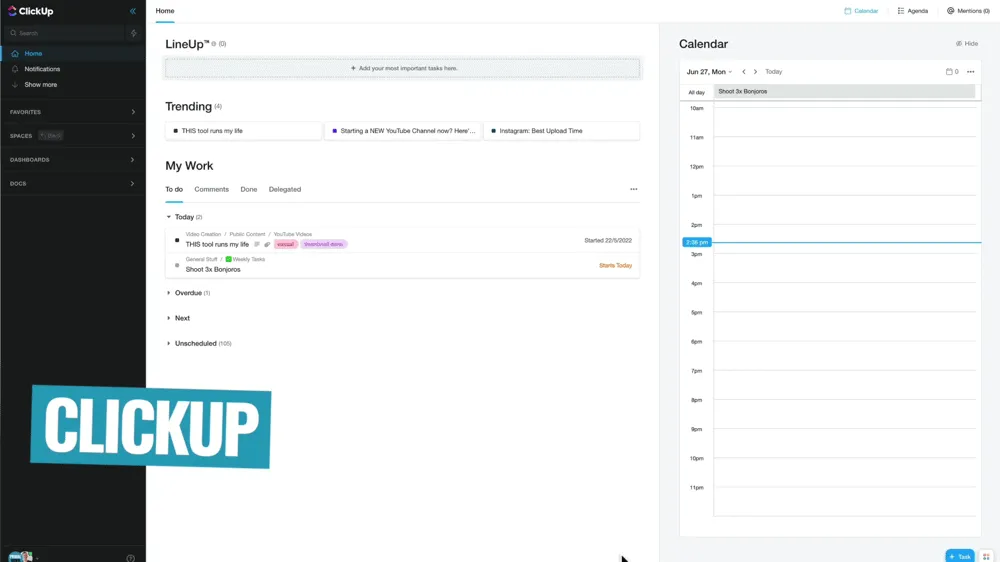This screenshot has width=1000, height=562.
Task: Click the sidebar Search field
Action: point(65,33)
